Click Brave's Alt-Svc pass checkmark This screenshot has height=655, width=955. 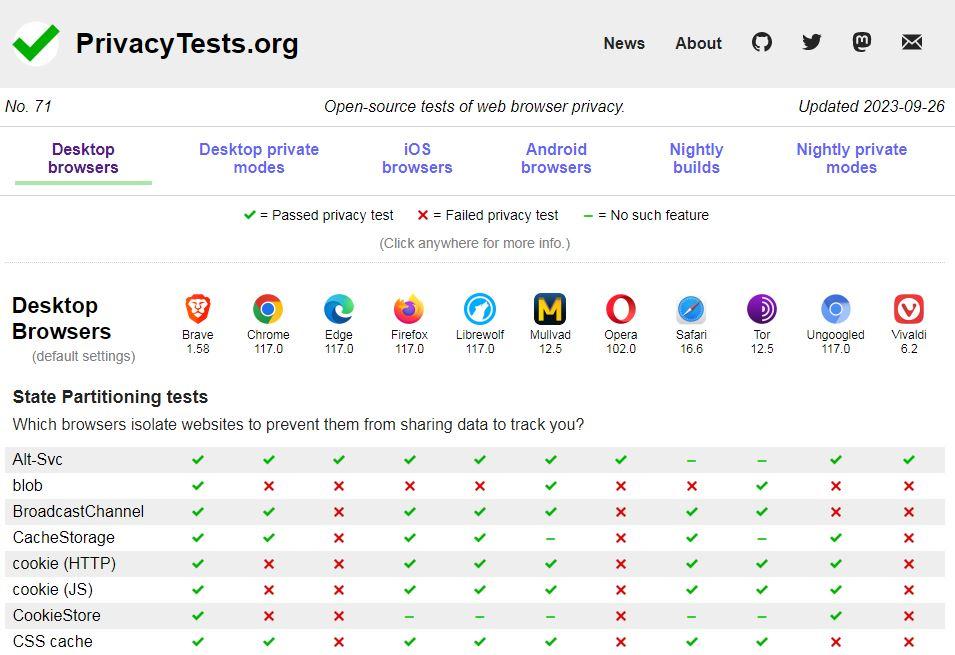tap(198, 459)
